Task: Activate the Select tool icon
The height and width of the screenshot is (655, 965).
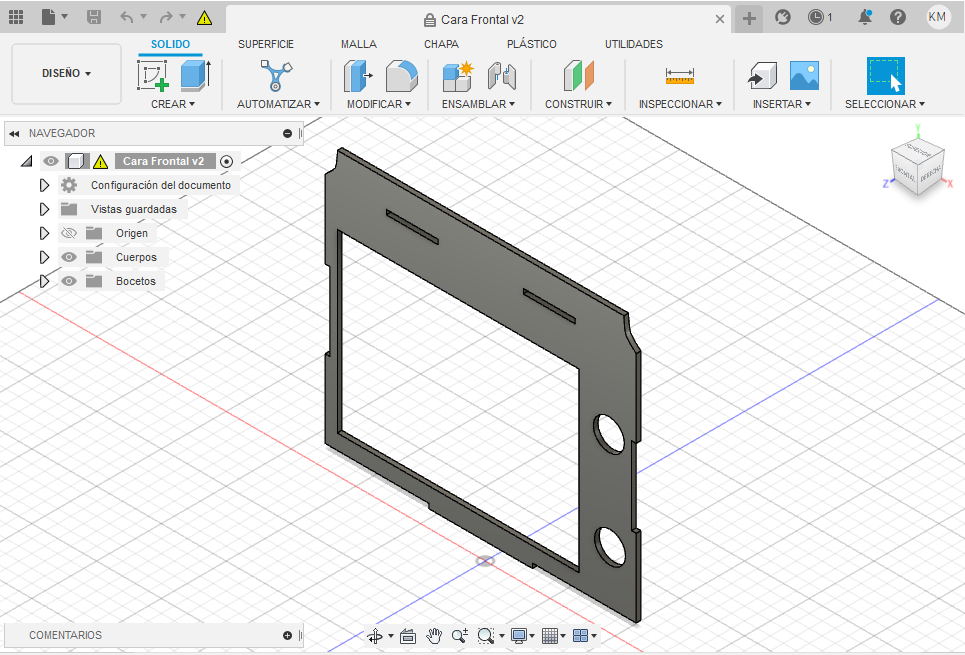Action: (x=886, y=76)
